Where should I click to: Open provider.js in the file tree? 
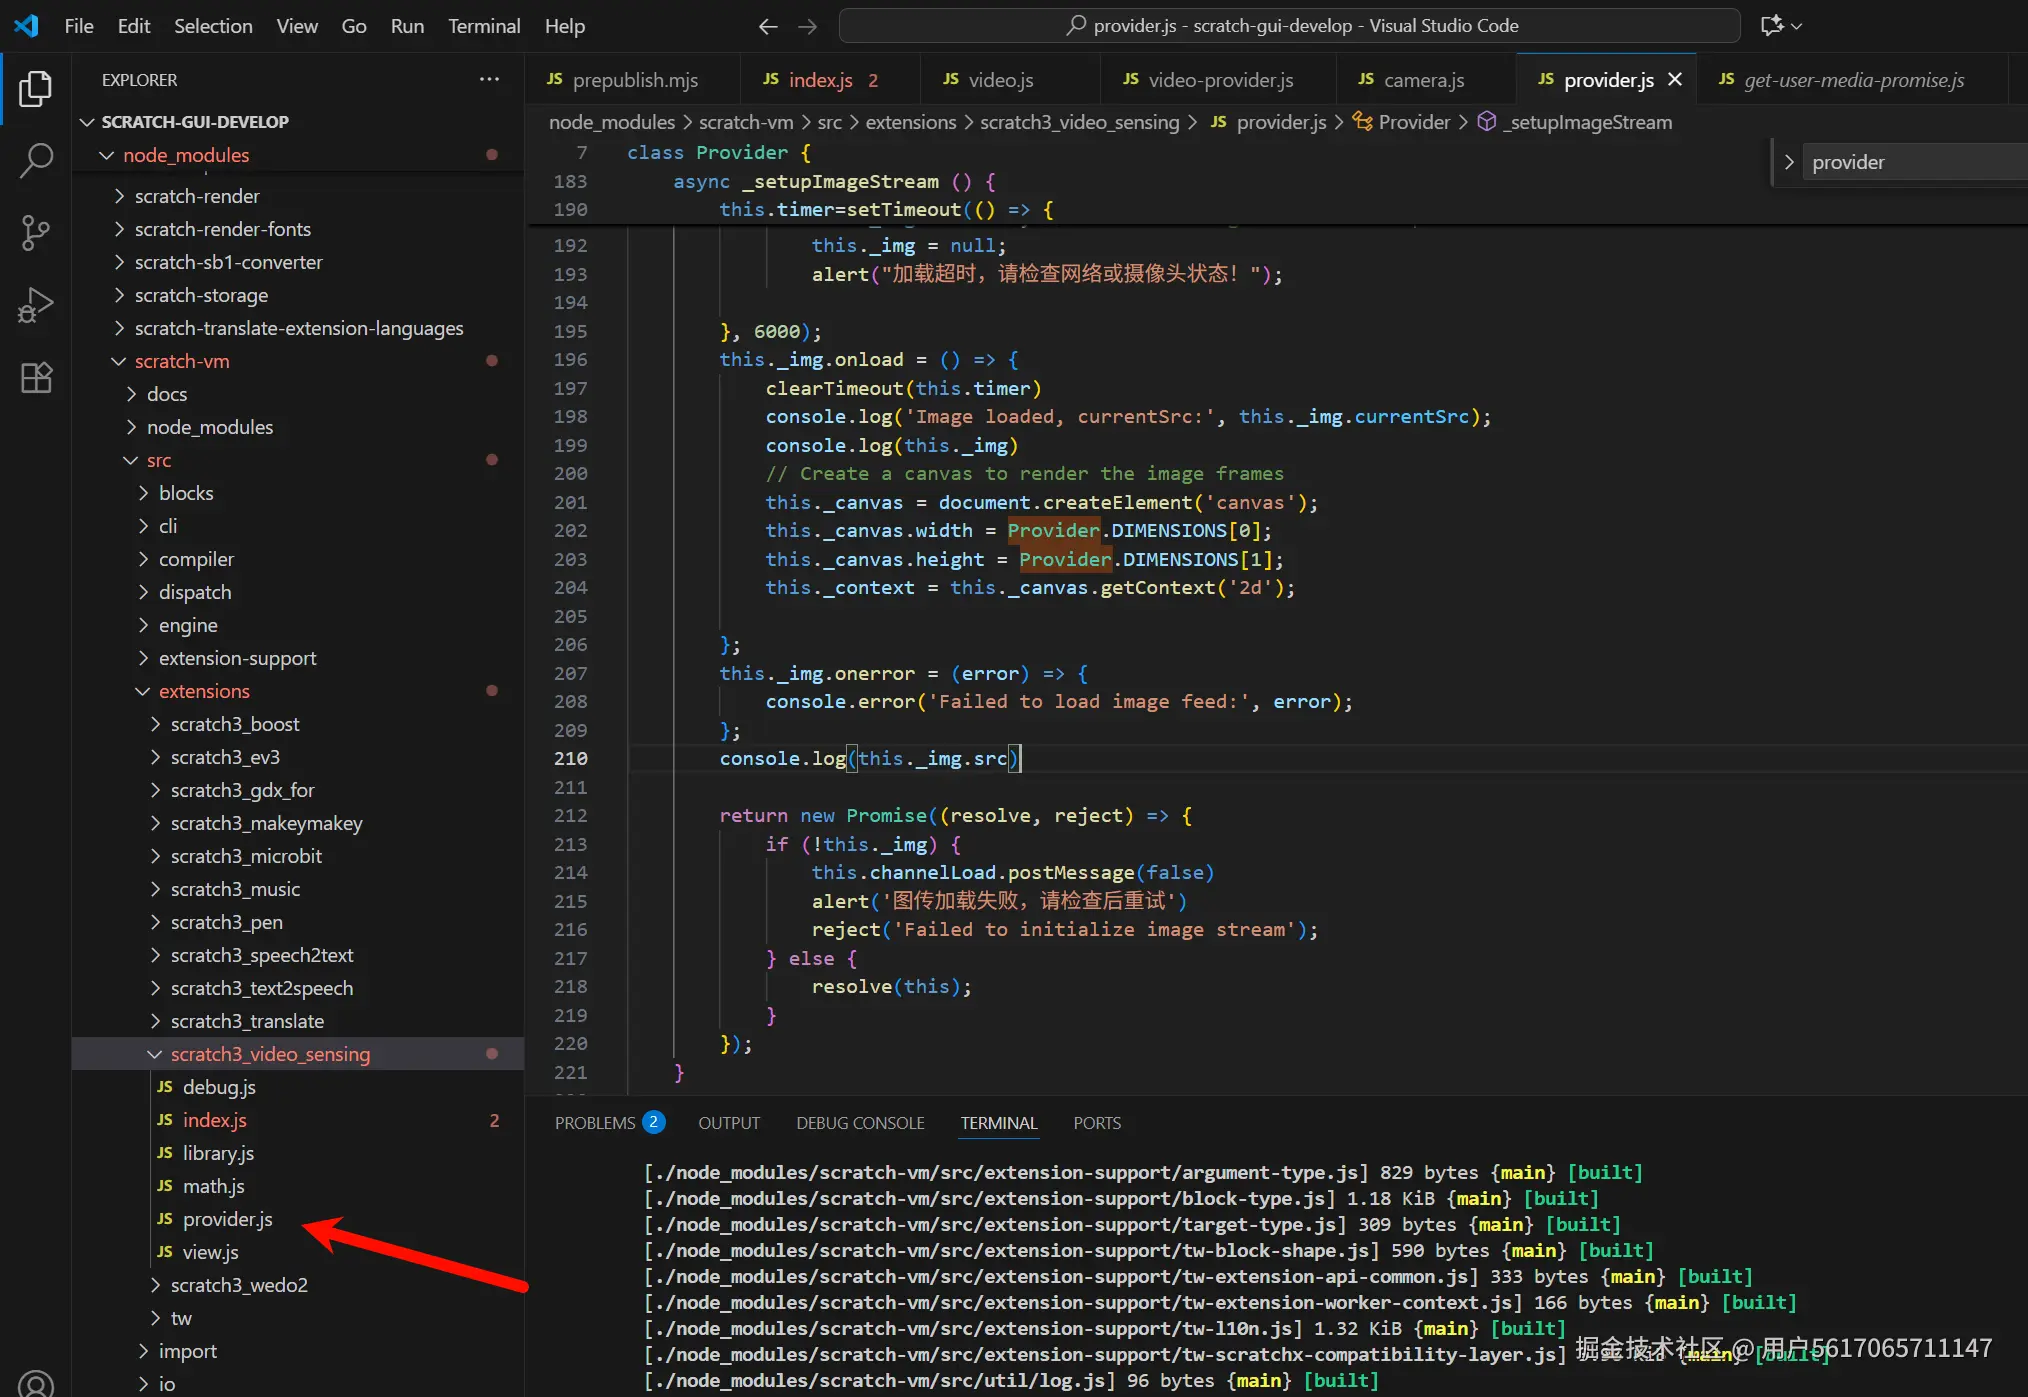pos(227,1219)
